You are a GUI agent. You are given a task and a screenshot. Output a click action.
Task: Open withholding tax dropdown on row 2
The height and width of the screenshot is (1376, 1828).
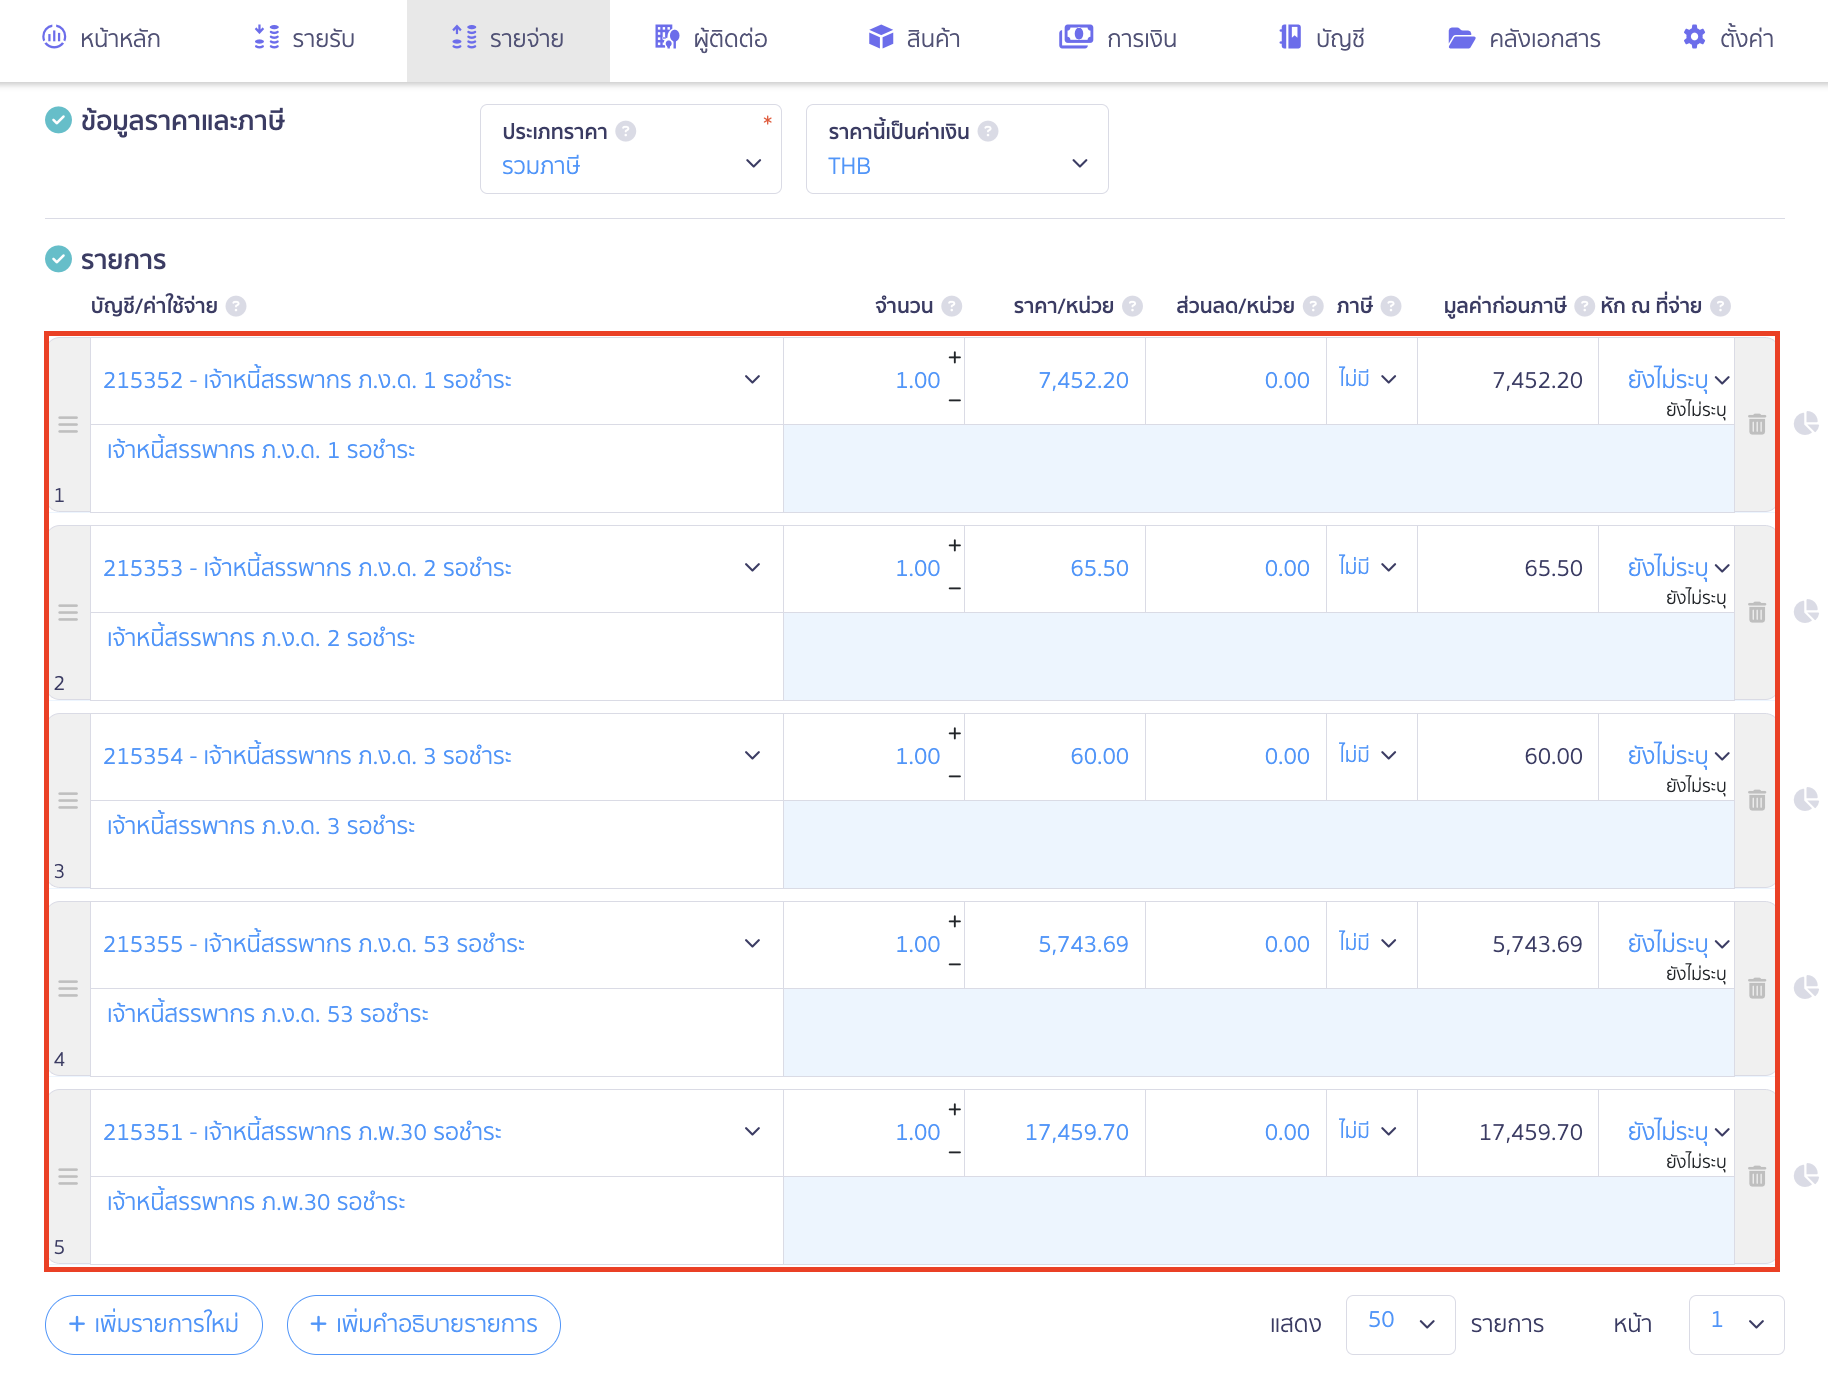1677,568
